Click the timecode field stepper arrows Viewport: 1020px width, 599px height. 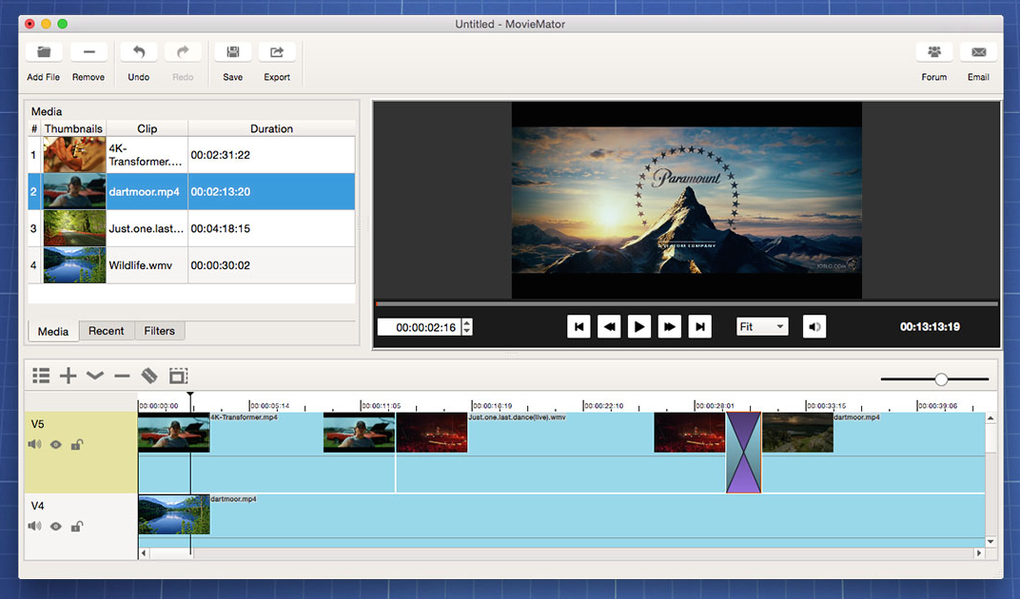(x=467, y=327)
